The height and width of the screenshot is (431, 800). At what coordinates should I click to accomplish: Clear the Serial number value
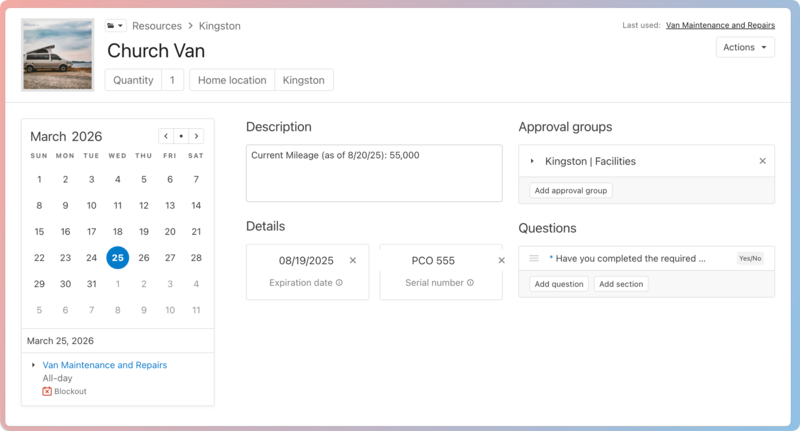502,261
